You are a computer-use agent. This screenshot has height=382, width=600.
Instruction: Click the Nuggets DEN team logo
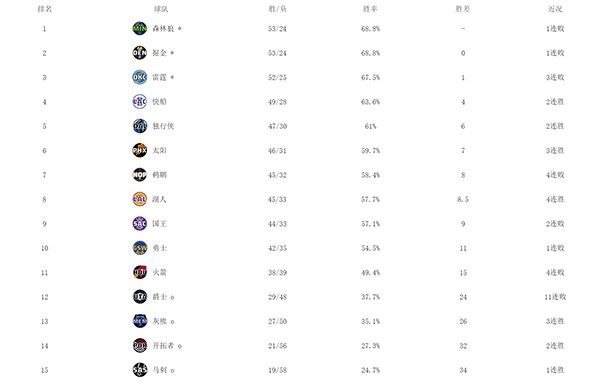[x=140, y=53]
